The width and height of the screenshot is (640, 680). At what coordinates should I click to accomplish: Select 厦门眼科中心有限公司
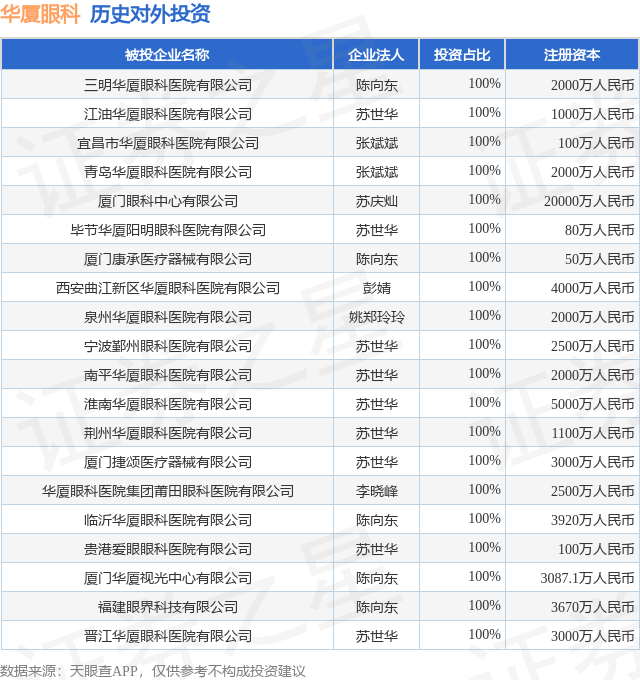pos(168,201)
